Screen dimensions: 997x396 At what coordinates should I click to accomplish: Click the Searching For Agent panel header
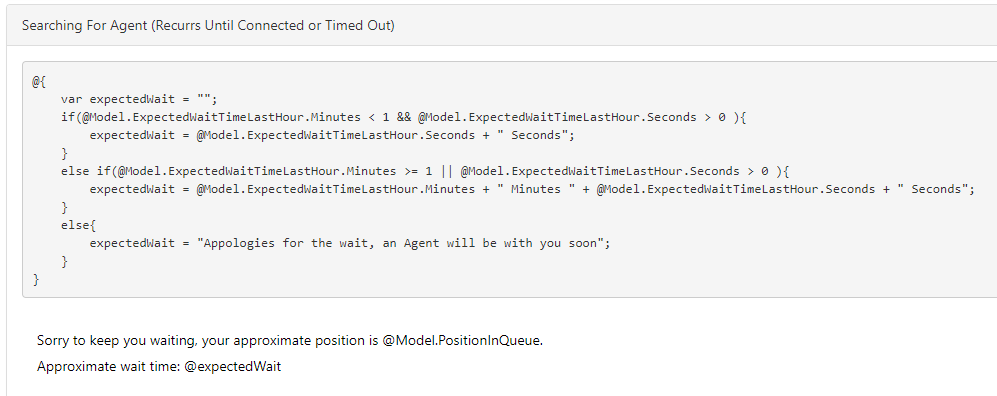point(502,26)
